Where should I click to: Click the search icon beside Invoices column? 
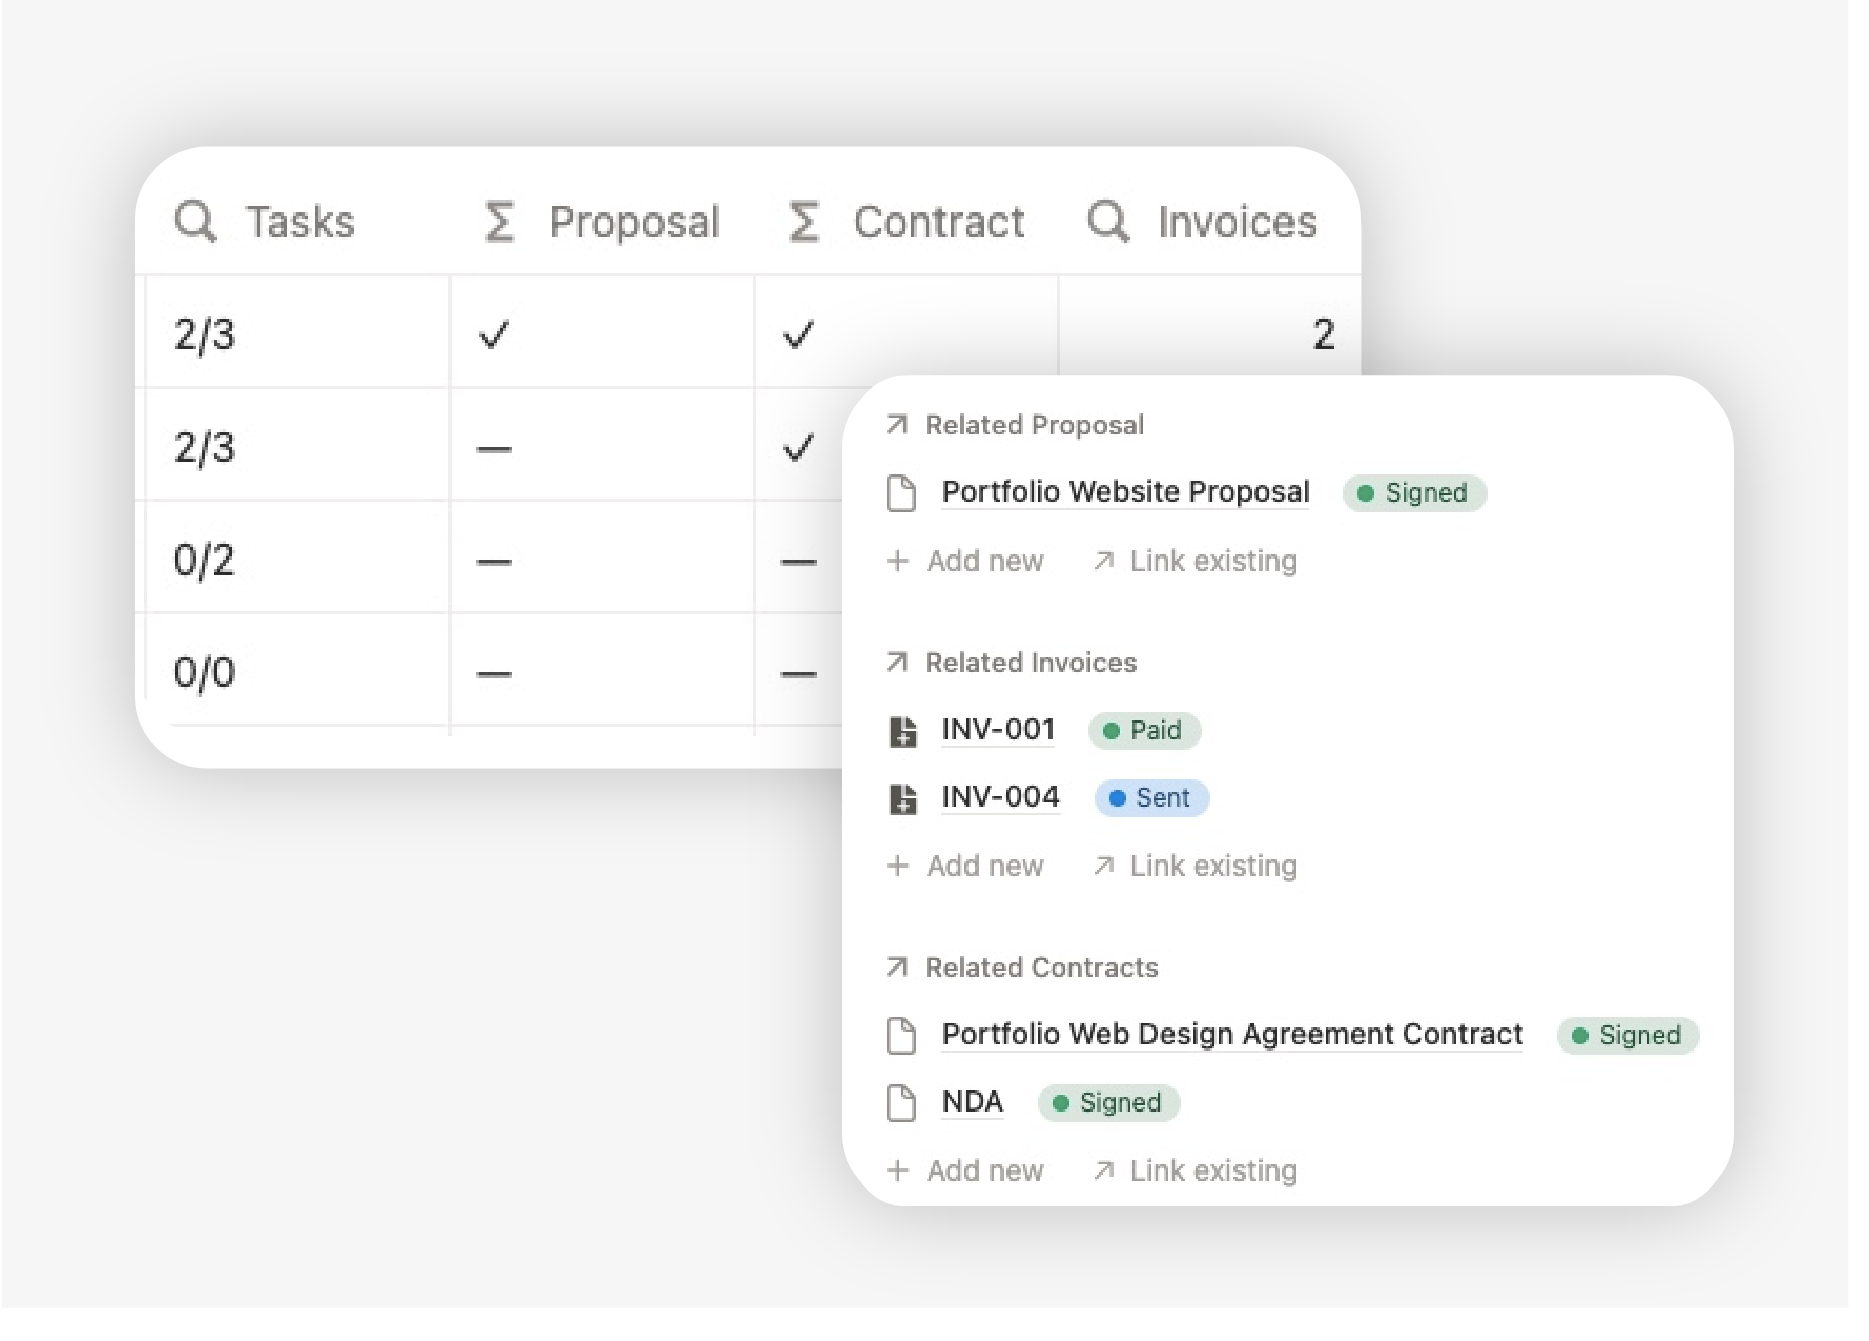pyautogui.click(x=1107, y=222)
